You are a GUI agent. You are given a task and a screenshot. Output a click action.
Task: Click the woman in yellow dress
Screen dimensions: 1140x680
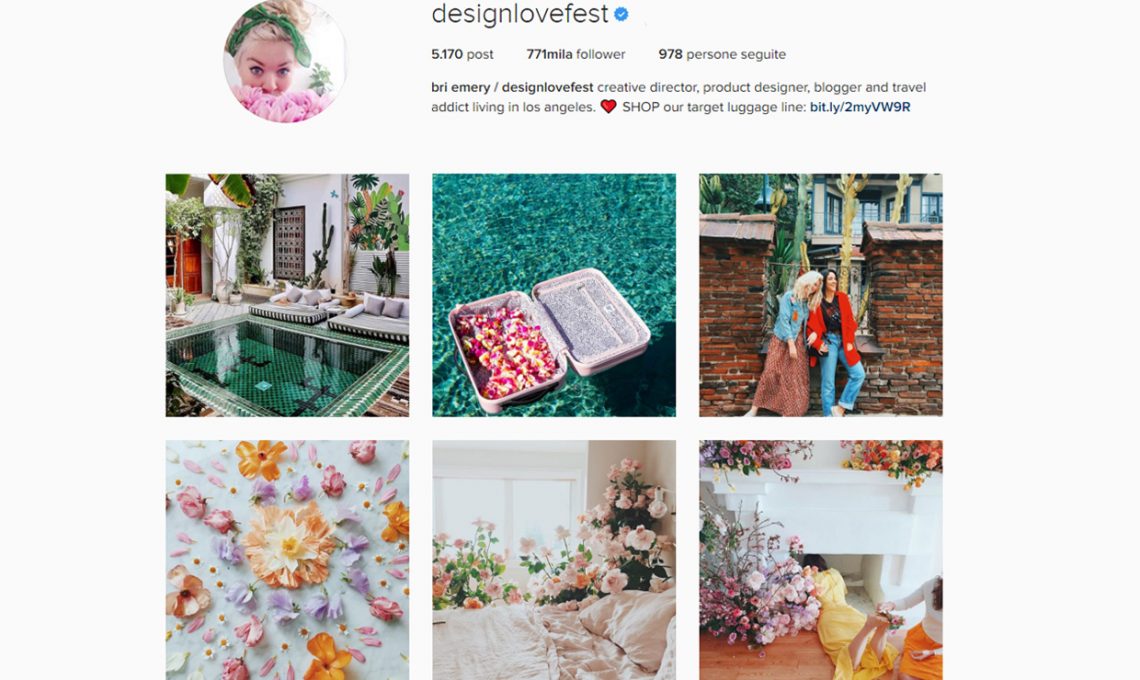coord(847,618)
